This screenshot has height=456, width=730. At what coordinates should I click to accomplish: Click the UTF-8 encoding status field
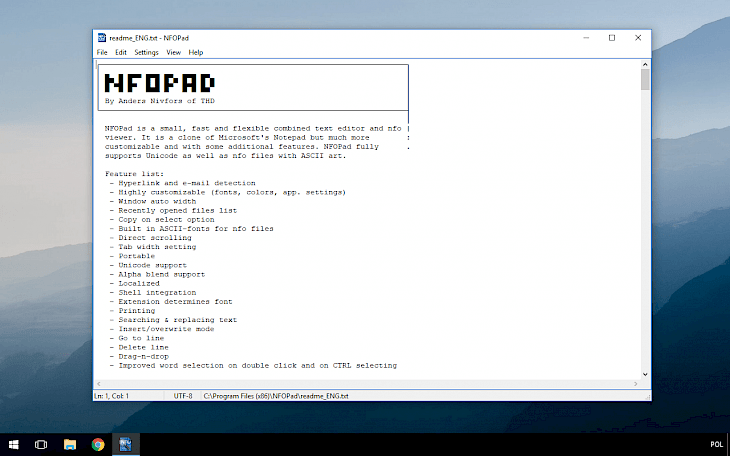tap(183, 396)
